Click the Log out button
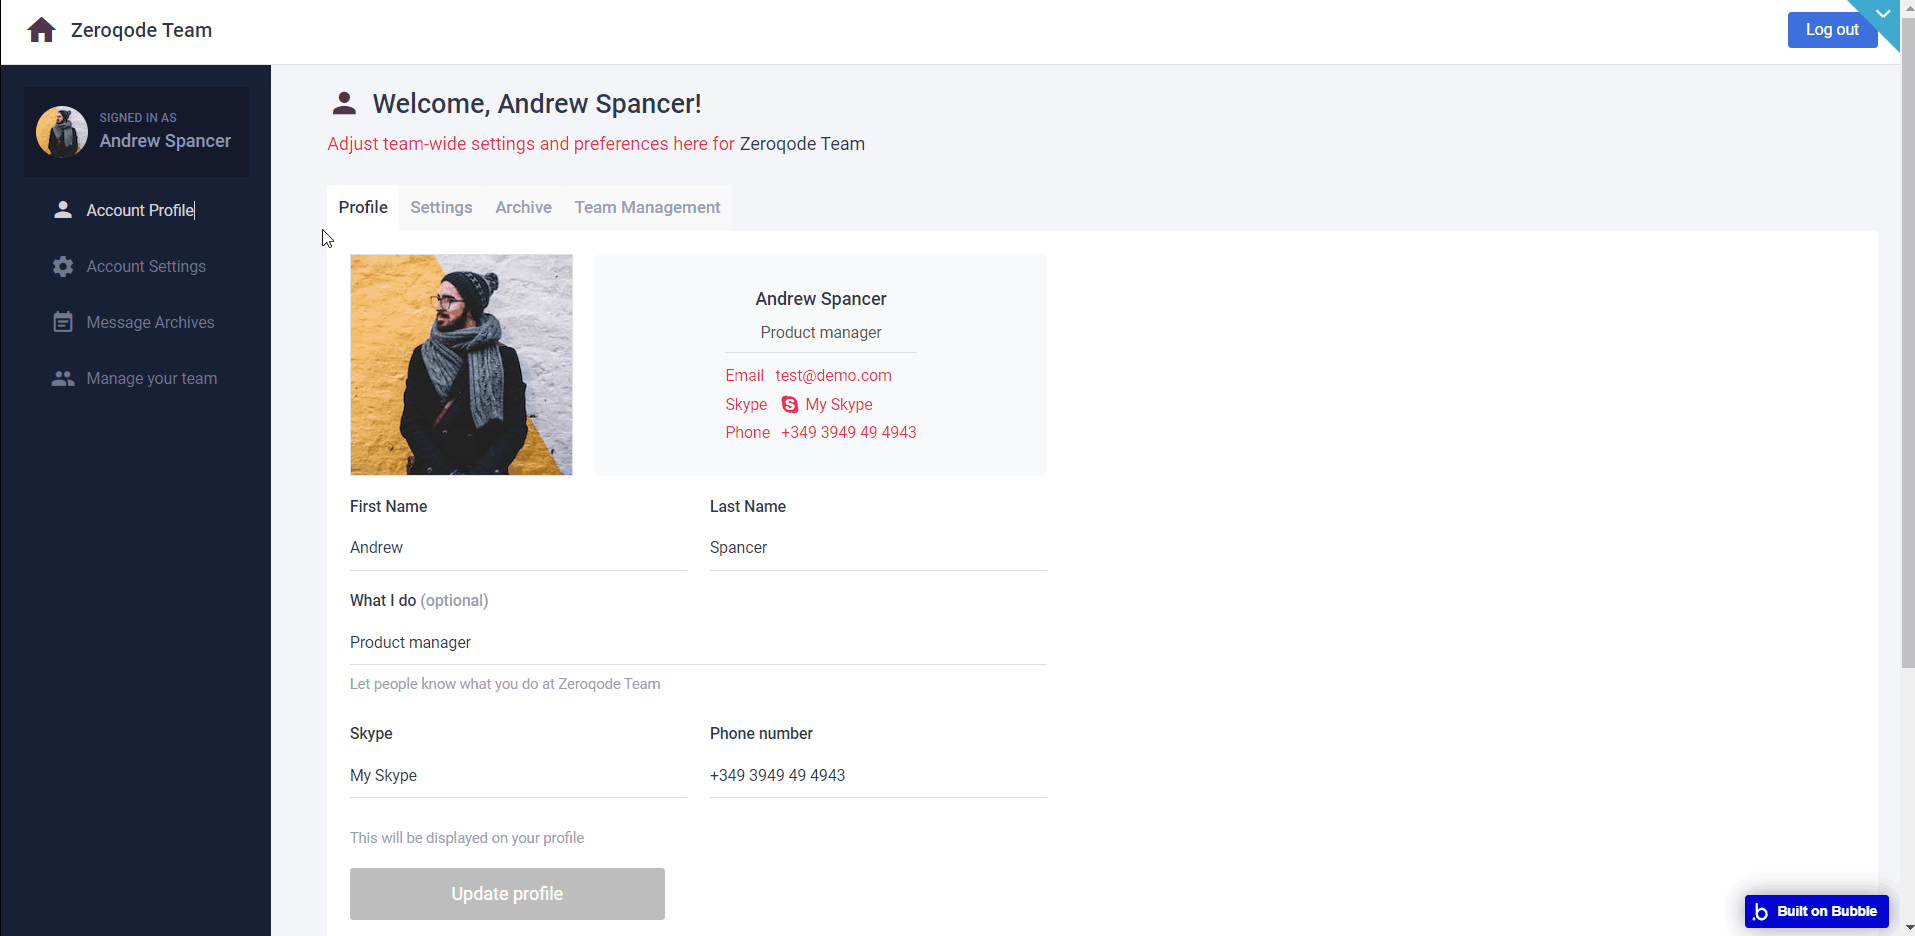The image size is (1915, 936). (x=1831, y=30)
